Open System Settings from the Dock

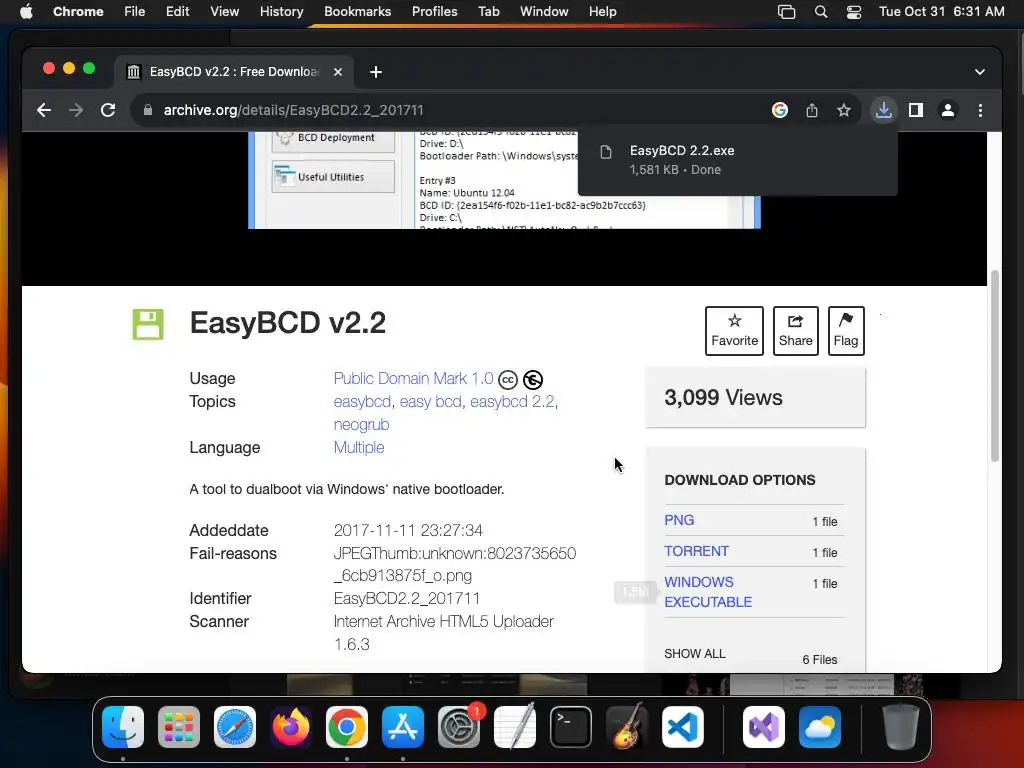click(459, 727)
